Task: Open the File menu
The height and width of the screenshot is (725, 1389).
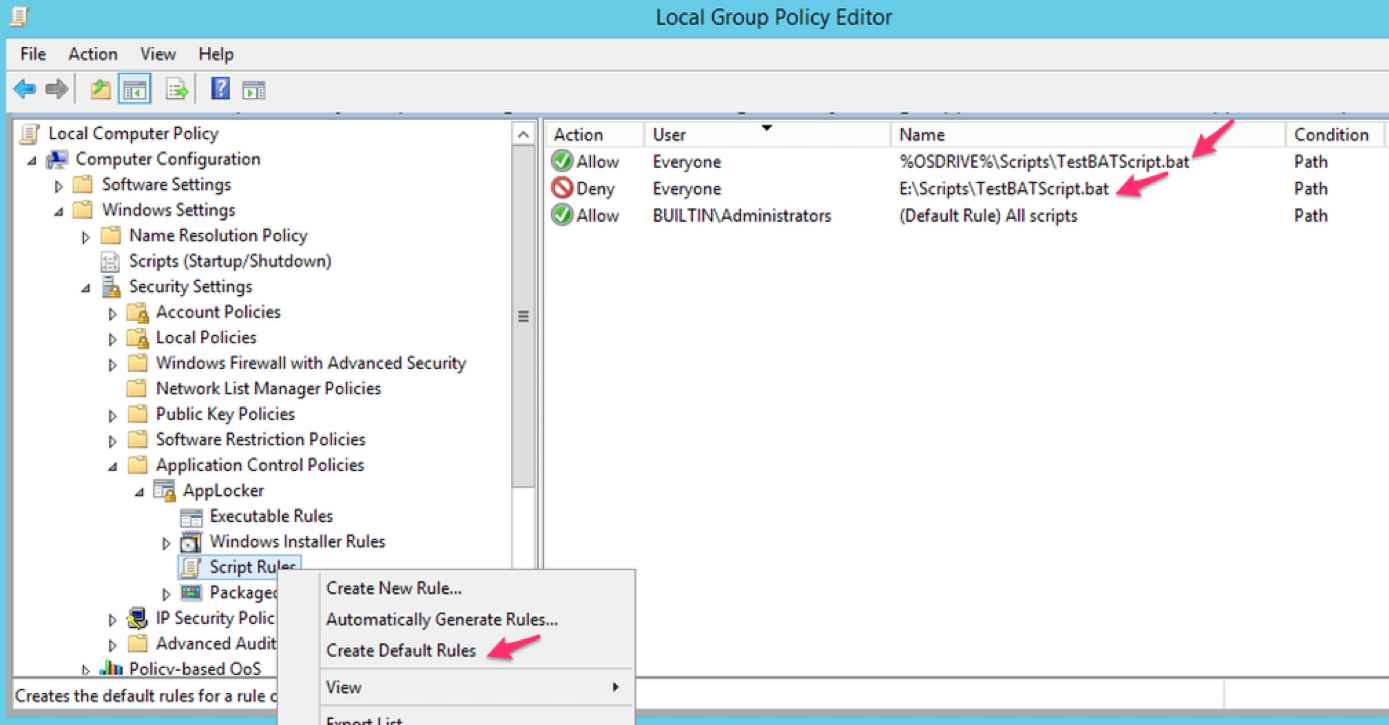Action: [x=32, y=54]
